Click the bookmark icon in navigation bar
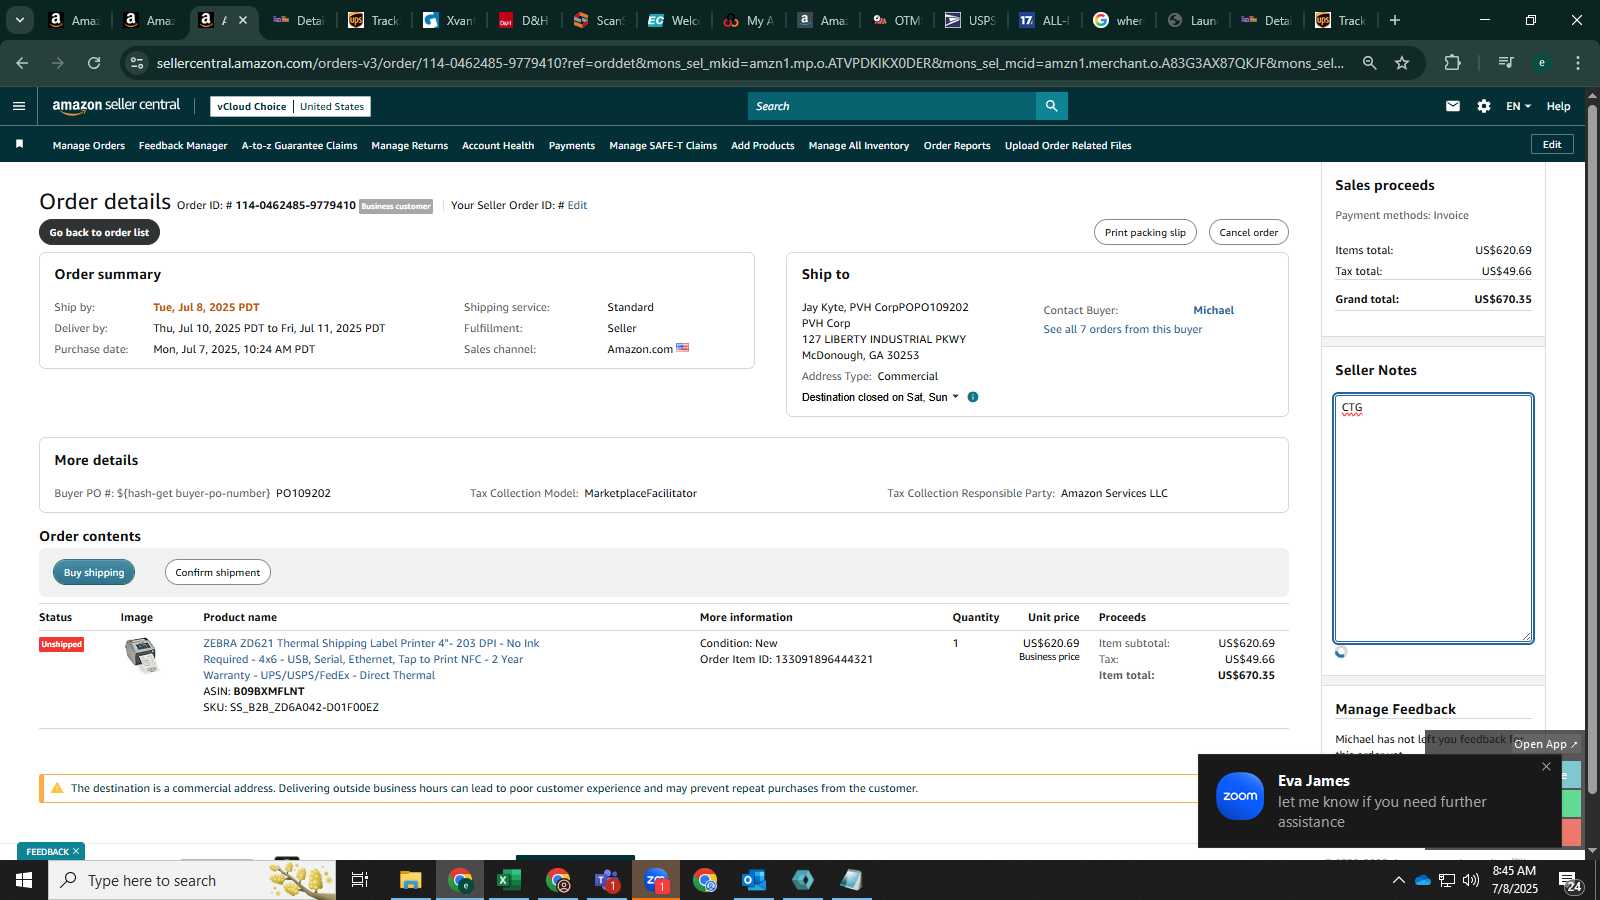This screenshot has width=1600, height=900. click(19, 145)
